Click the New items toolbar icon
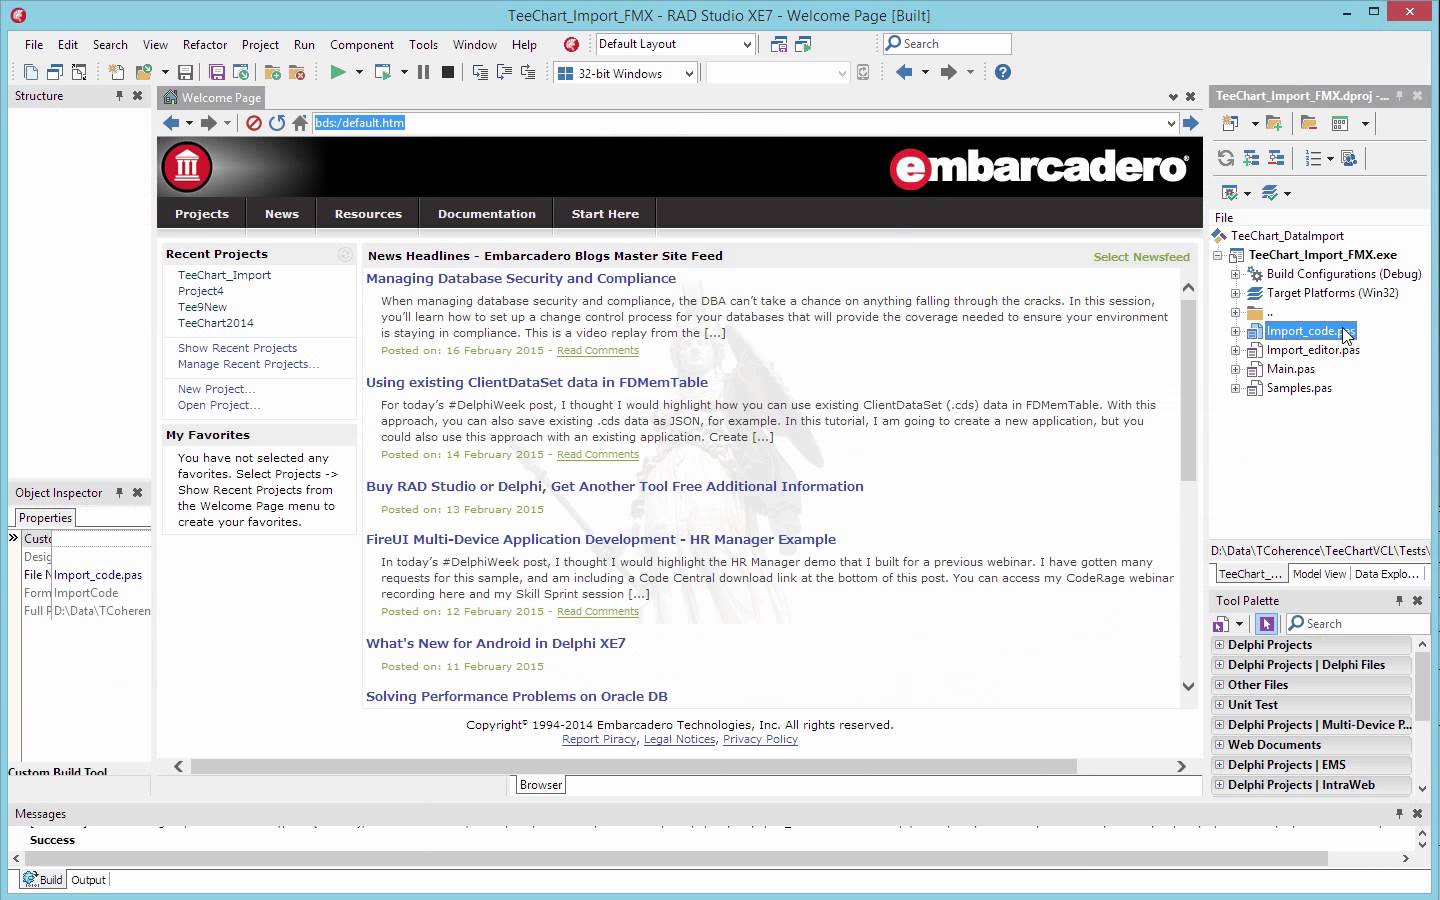The image size is (1440, 900). (117, 72)
